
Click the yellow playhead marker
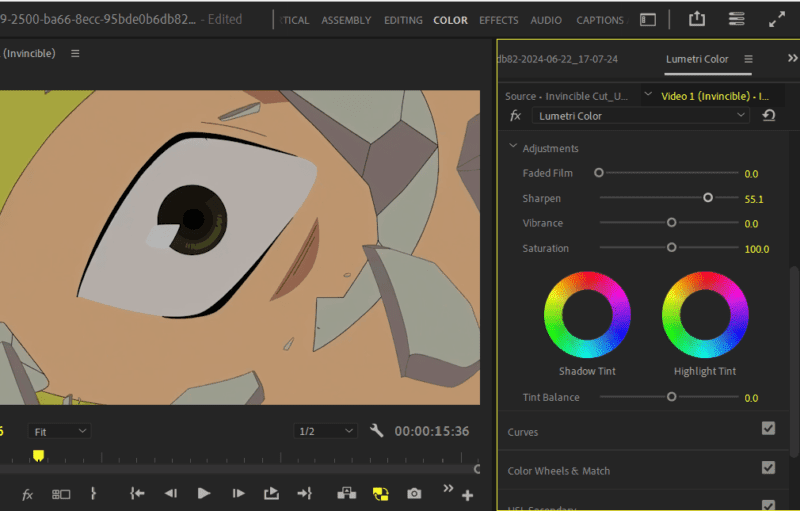coord(38,455)
